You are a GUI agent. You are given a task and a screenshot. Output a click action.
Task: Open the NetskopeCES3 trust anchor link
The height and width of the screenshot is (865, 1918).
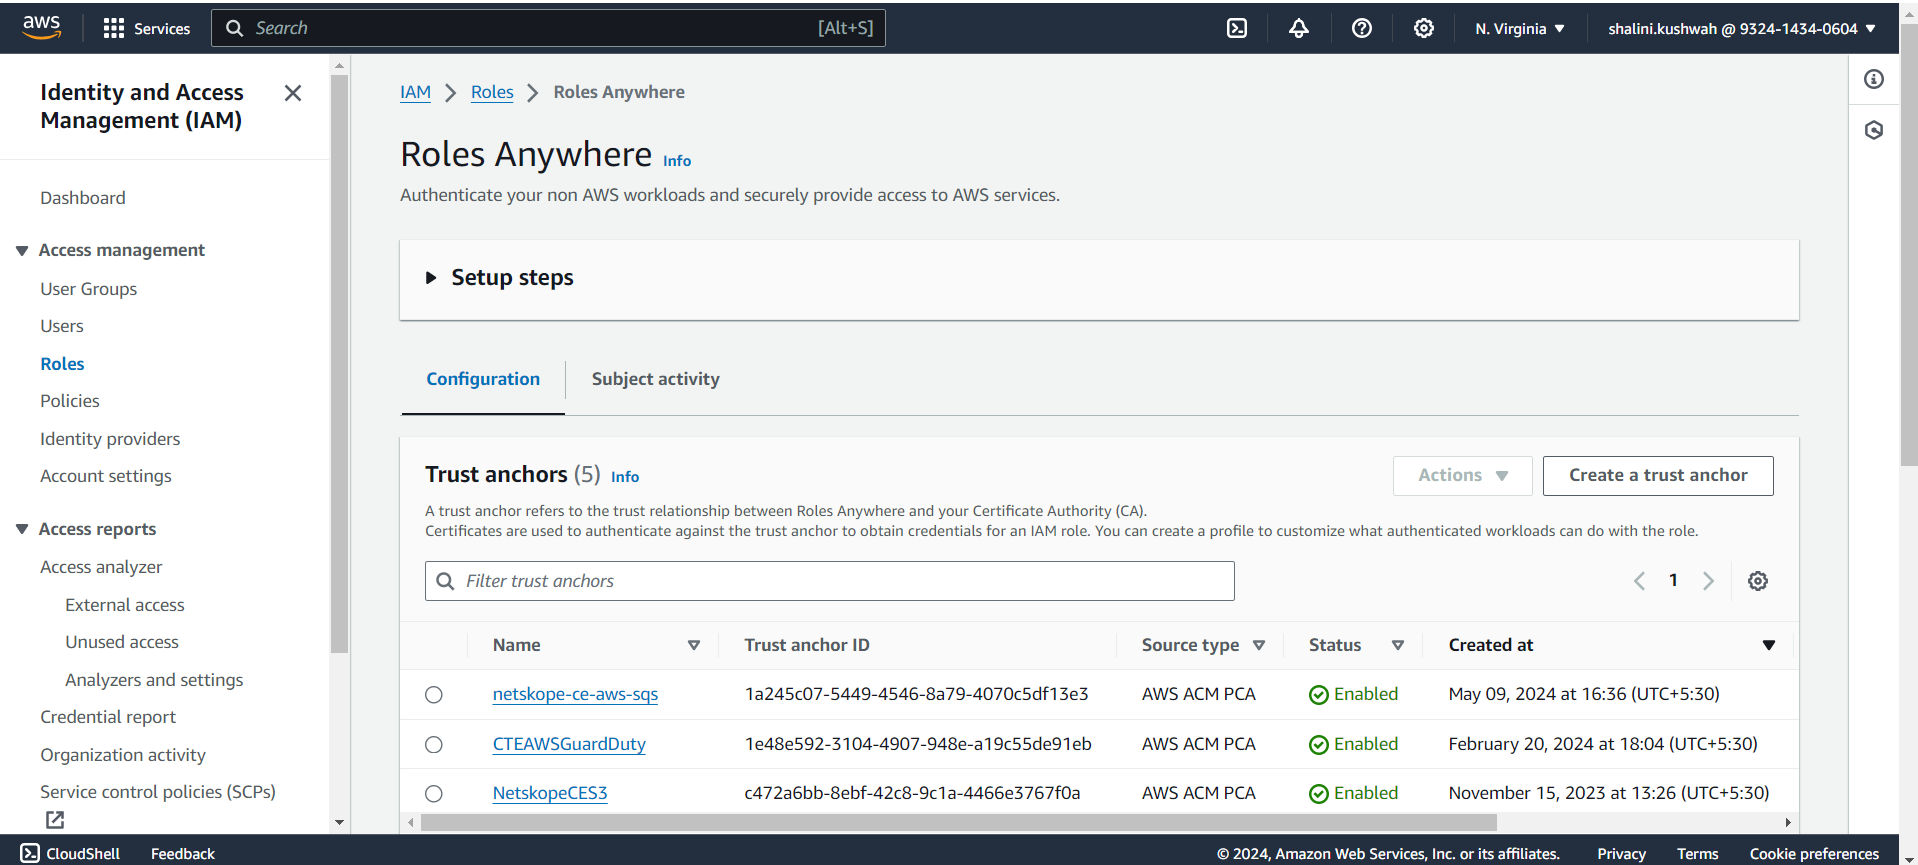[x=550, y=793]
